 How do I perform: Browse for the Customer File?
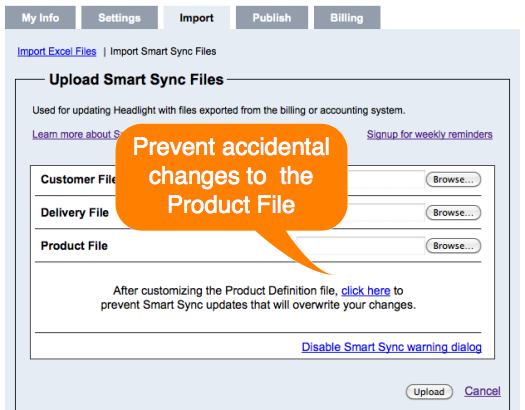pos(453,179)
